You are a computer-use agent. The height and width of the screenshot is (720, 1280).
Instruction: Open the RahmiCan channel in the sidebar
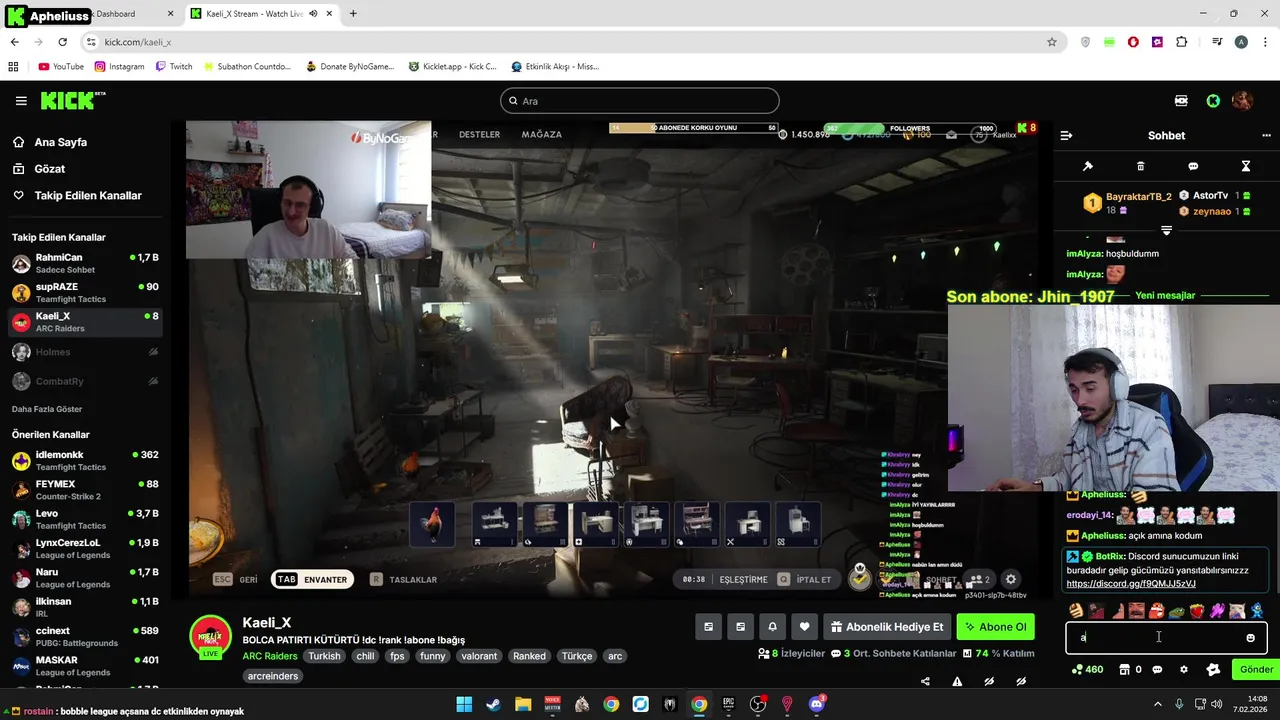[x=85, y=264]
